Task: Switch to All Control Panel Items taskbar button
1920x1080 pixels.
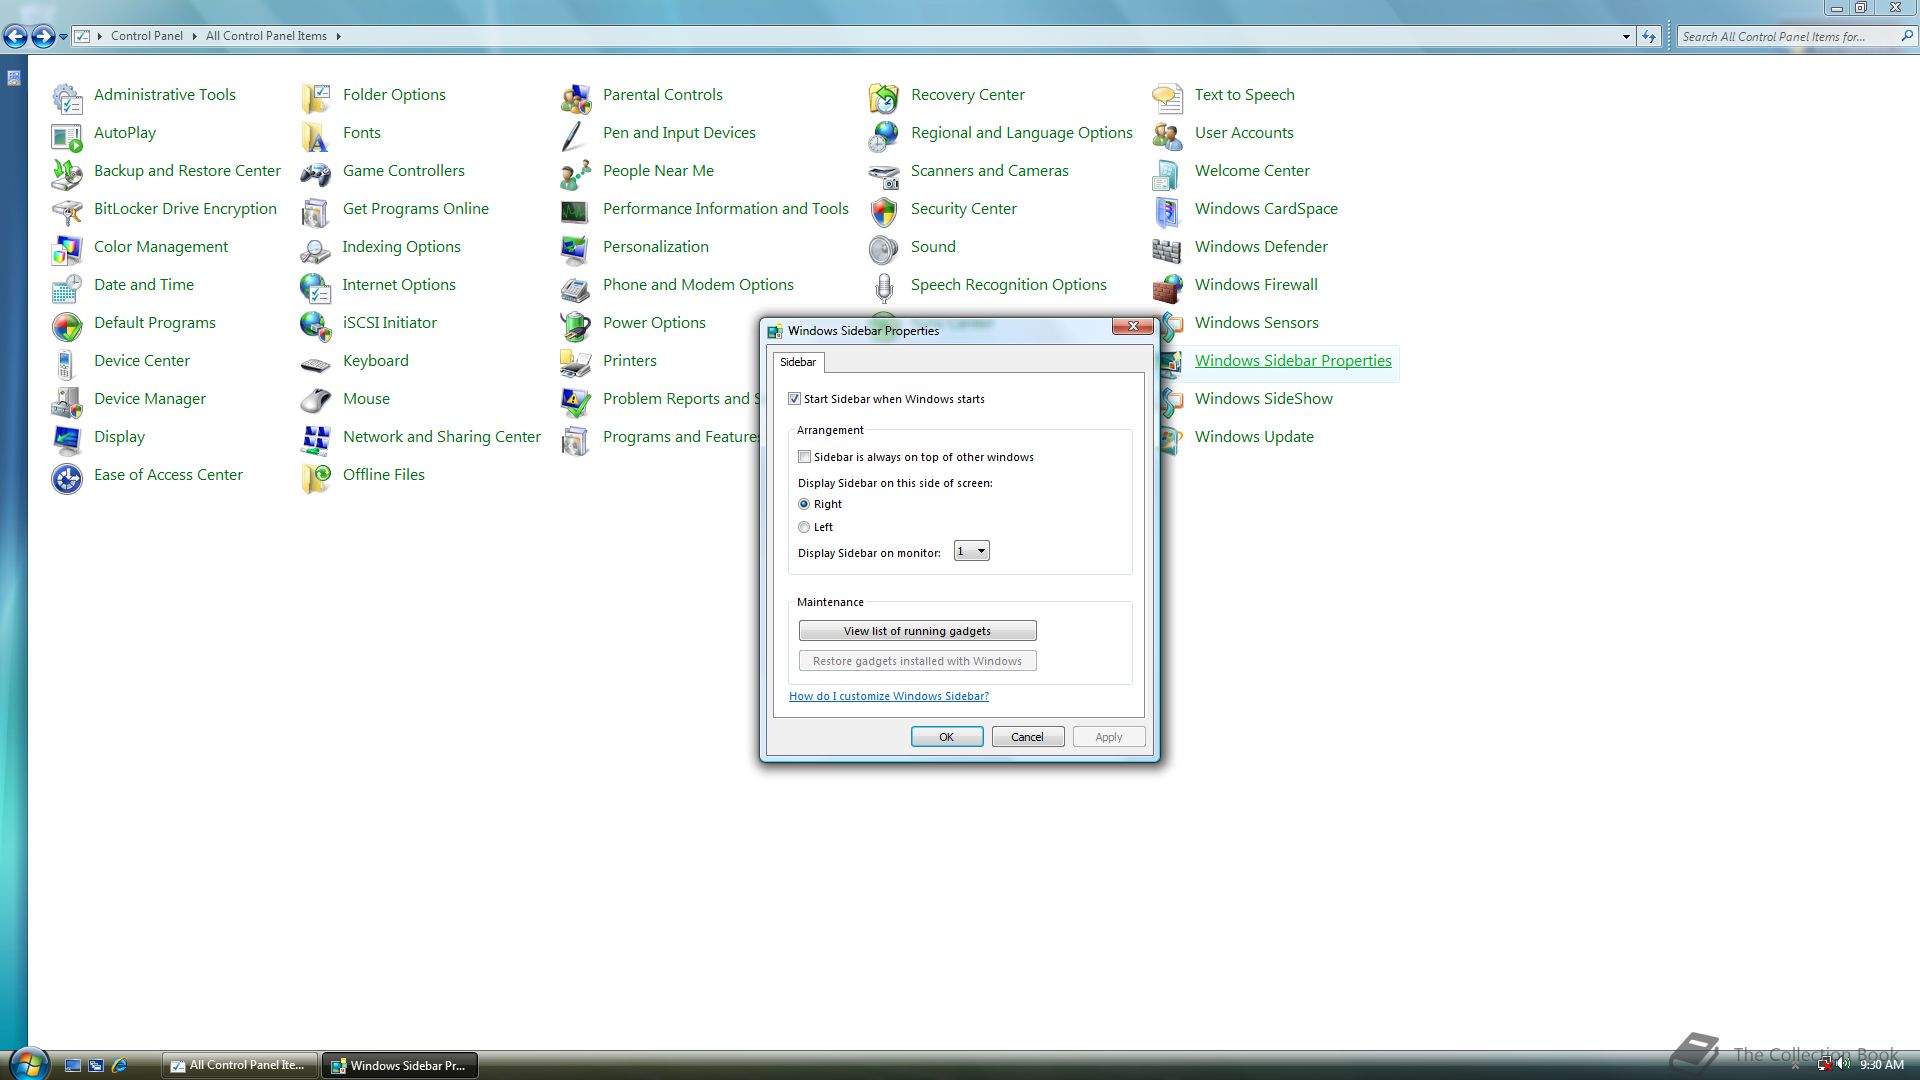Action: [x=240, y=1065]
